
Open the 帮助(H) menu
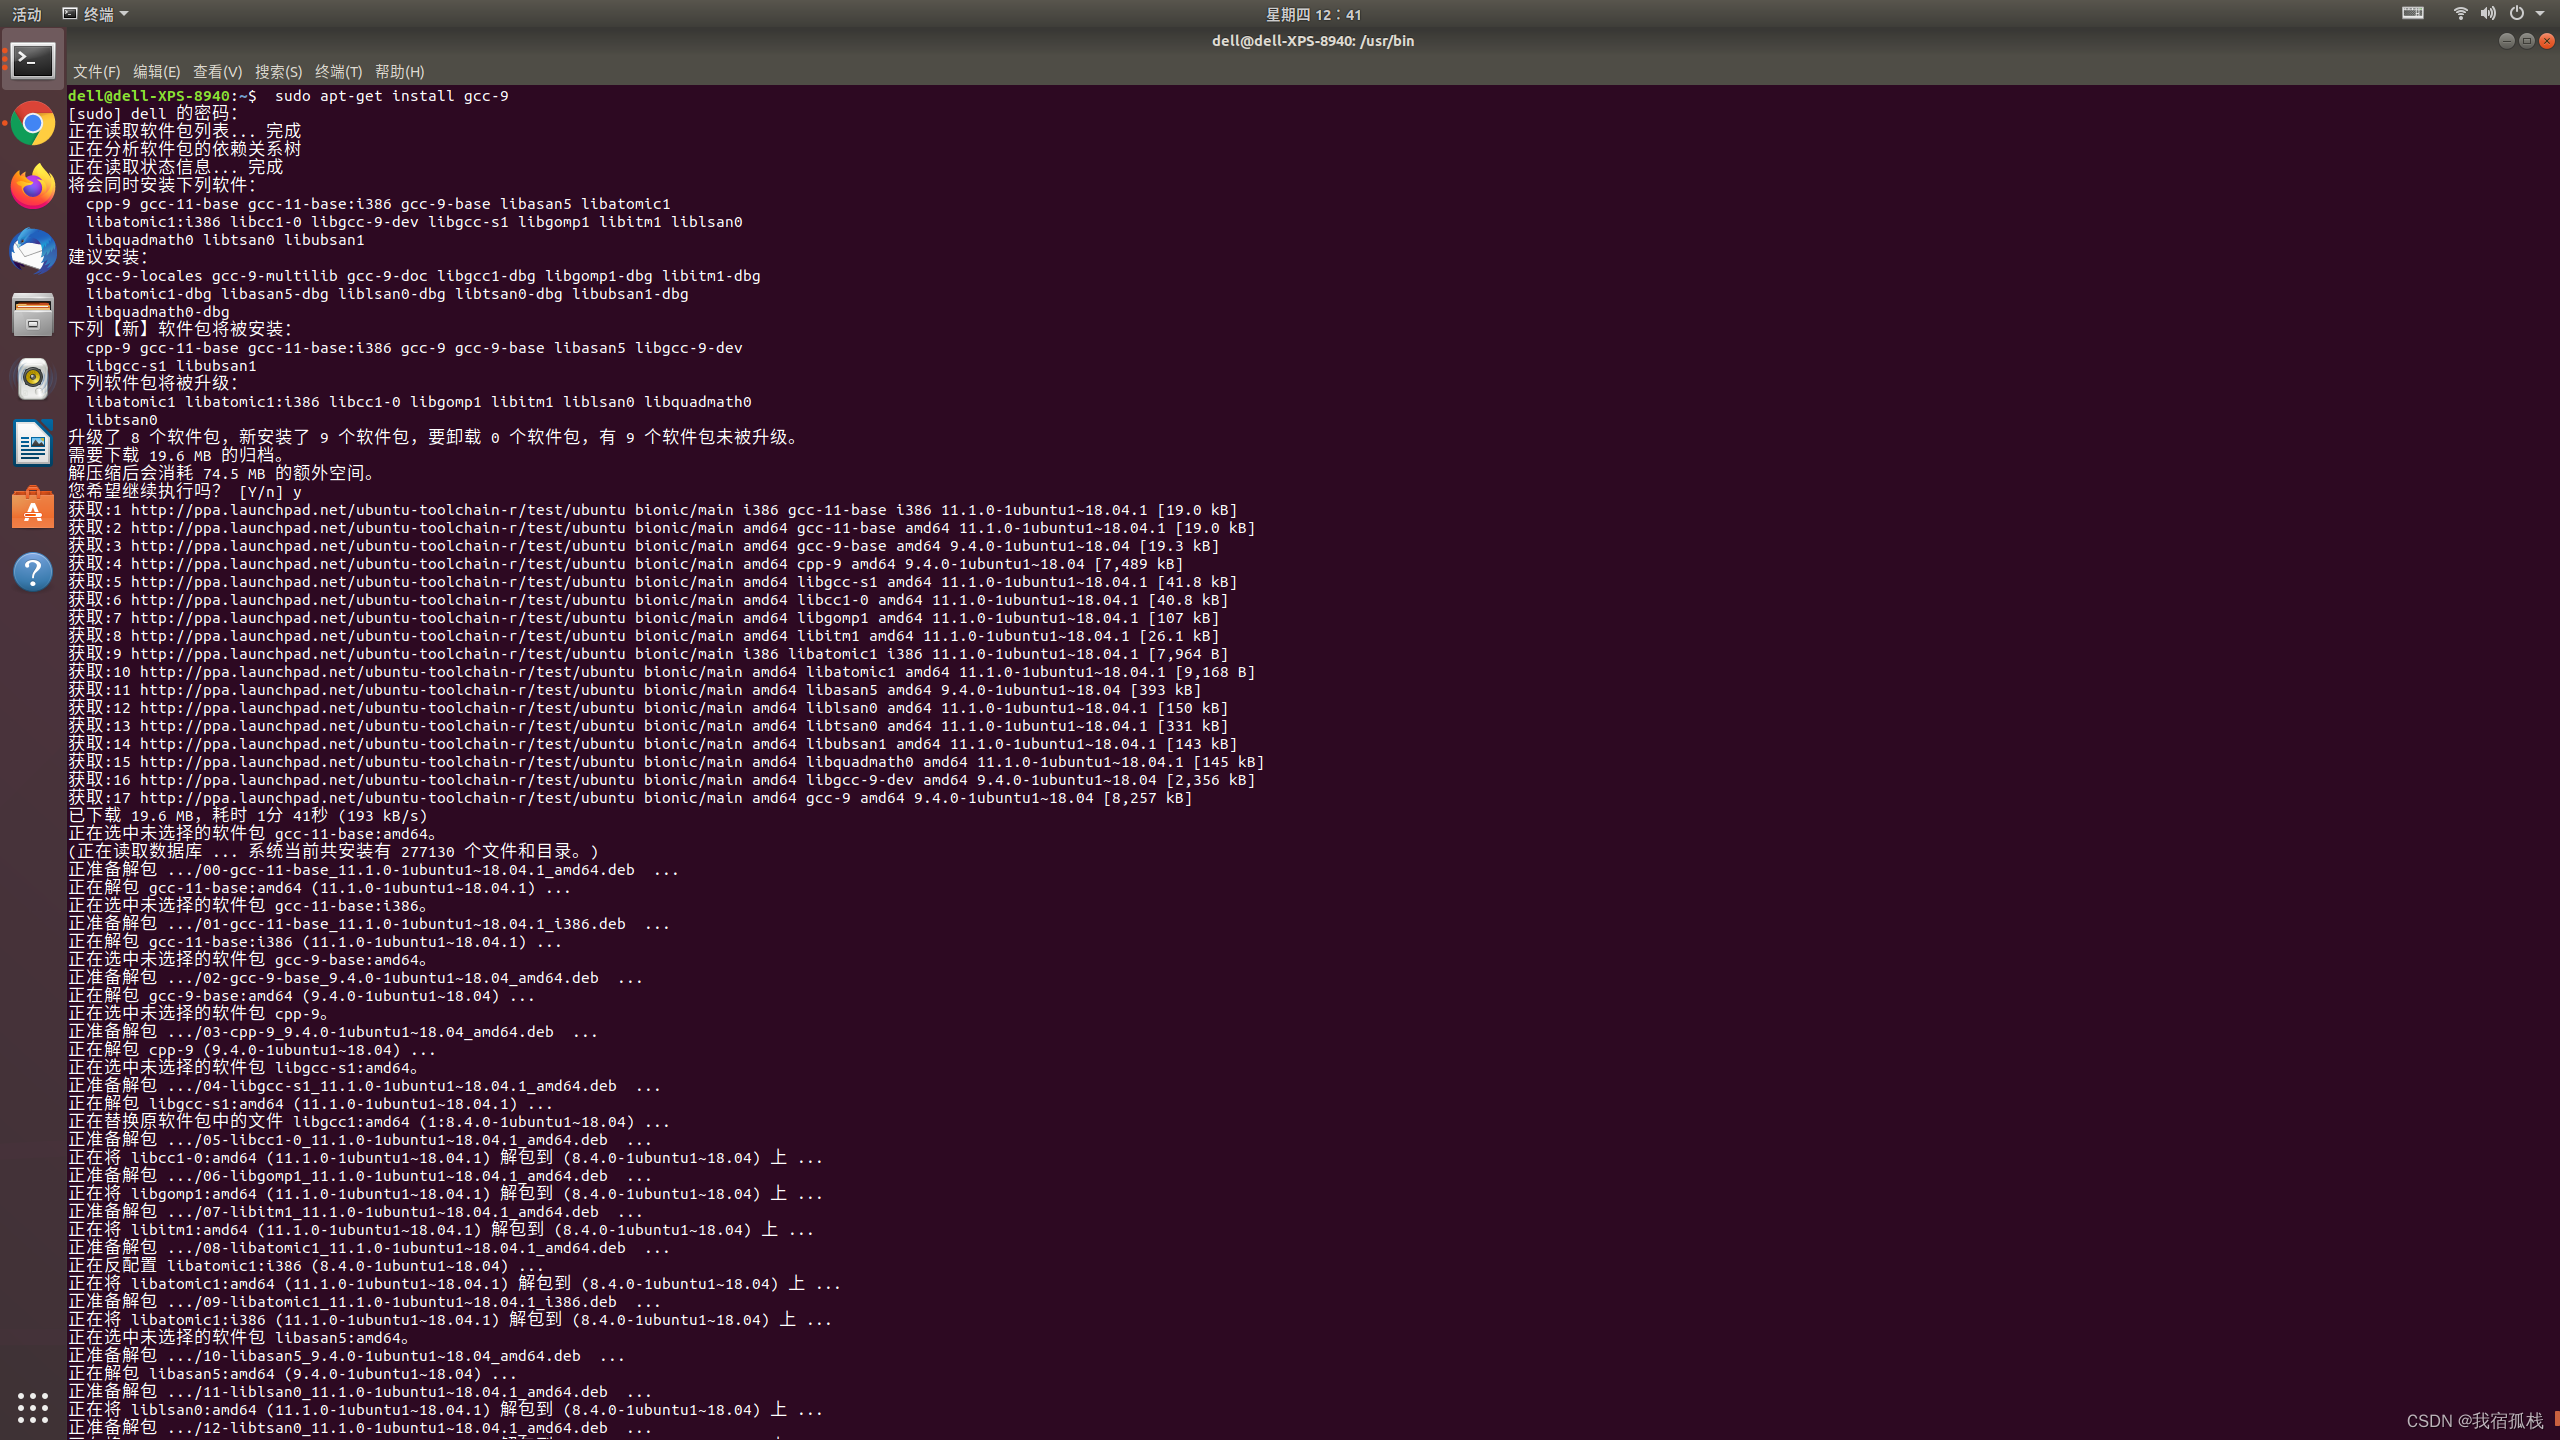pyautogui.click(x=399, y=72)
